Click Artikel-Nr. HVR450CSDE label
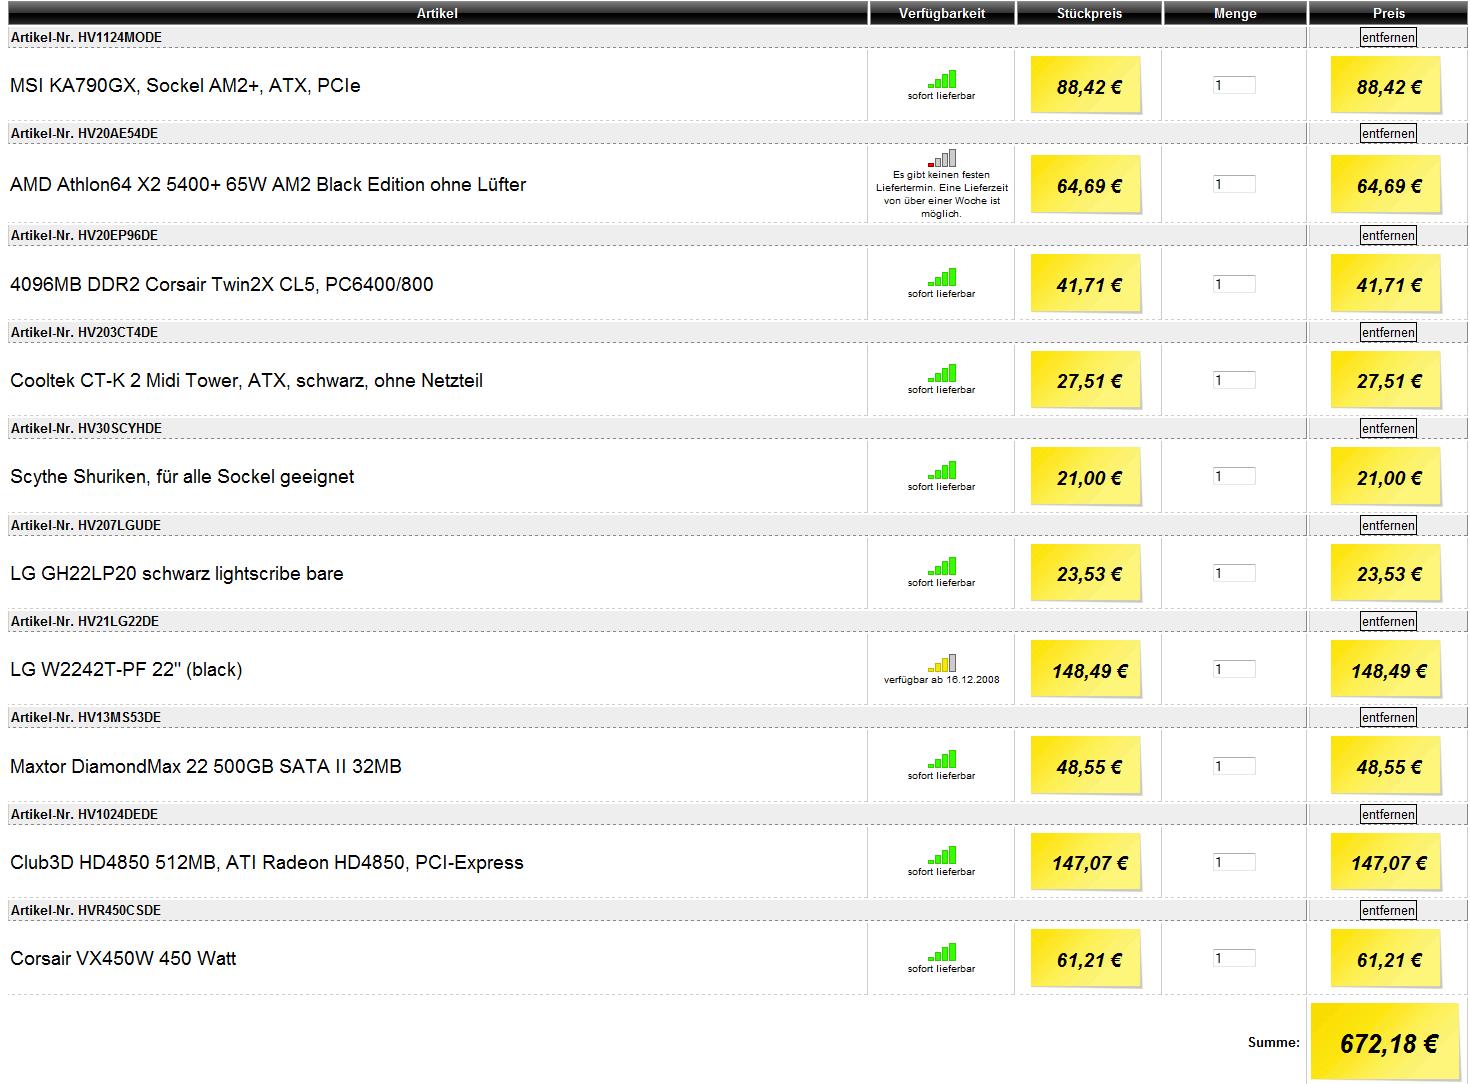The image size is (1470, 1084). tap(86, 910)
